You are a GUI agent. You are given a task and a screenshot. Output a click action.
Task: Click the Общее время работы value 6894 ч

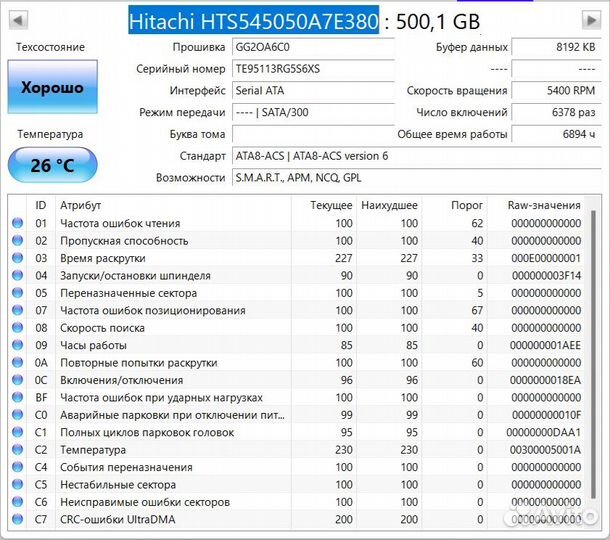556,134
